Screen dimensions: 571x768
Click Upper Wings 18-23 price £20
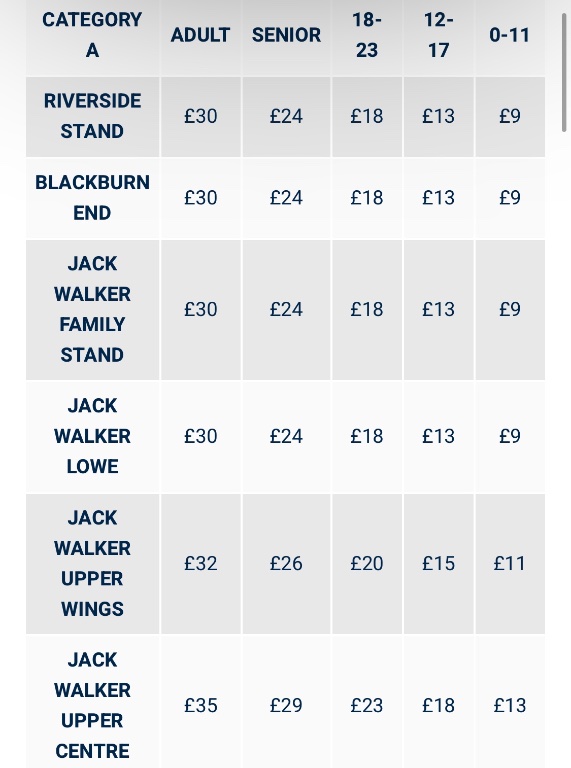tap(367, 564)
